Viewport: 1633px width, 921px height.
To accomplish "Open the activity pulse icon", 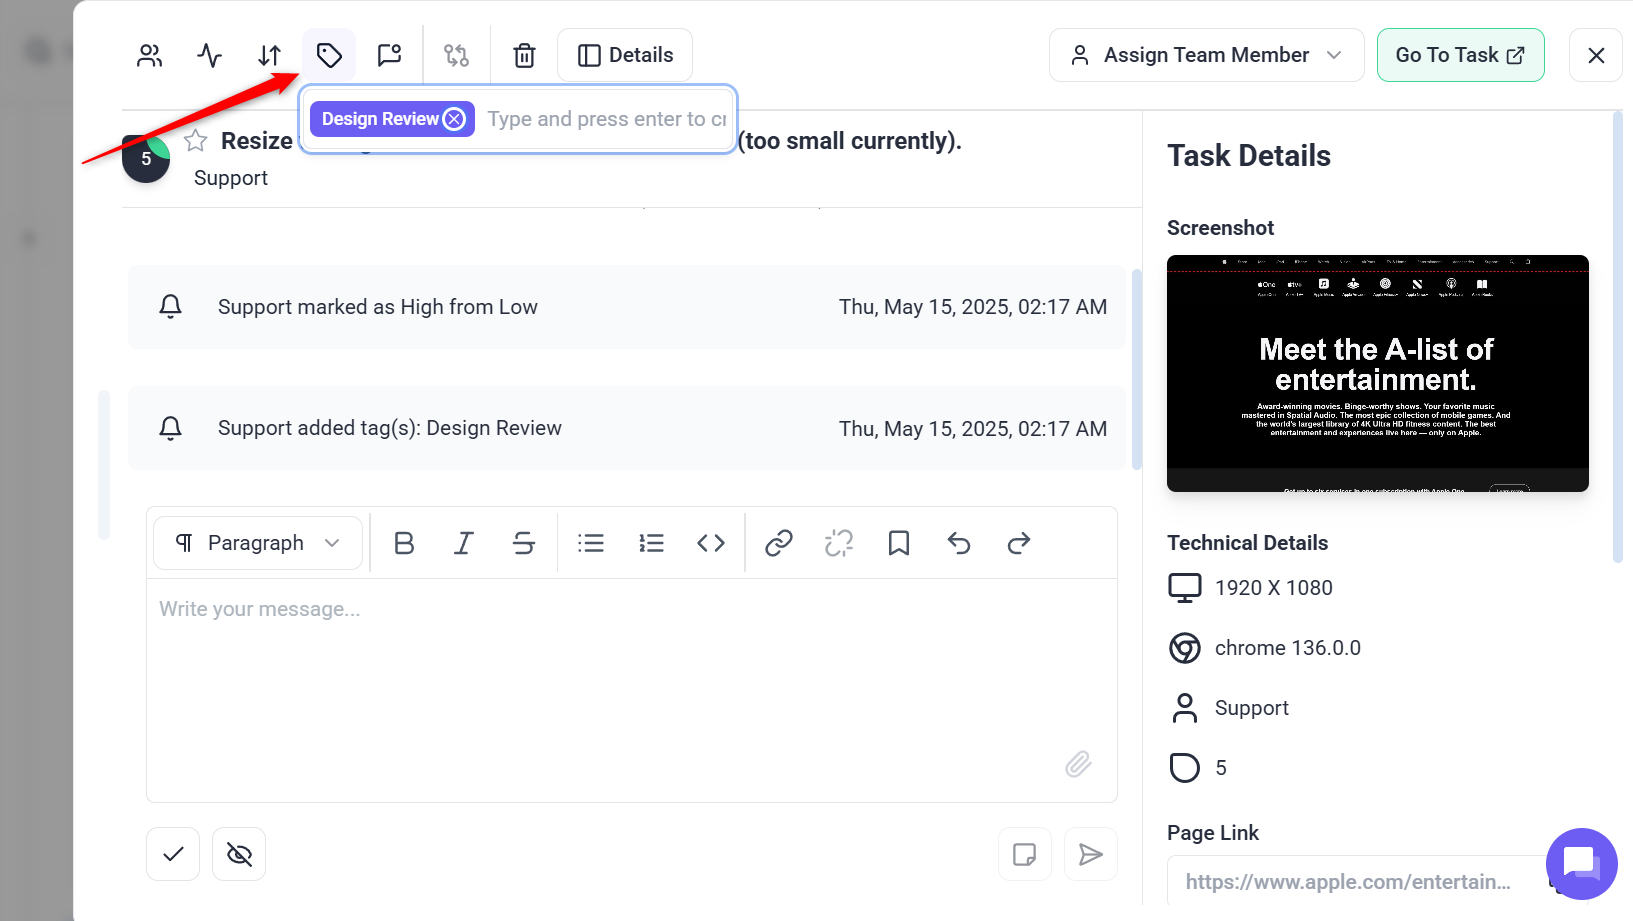I will click(x=210, y=55).
